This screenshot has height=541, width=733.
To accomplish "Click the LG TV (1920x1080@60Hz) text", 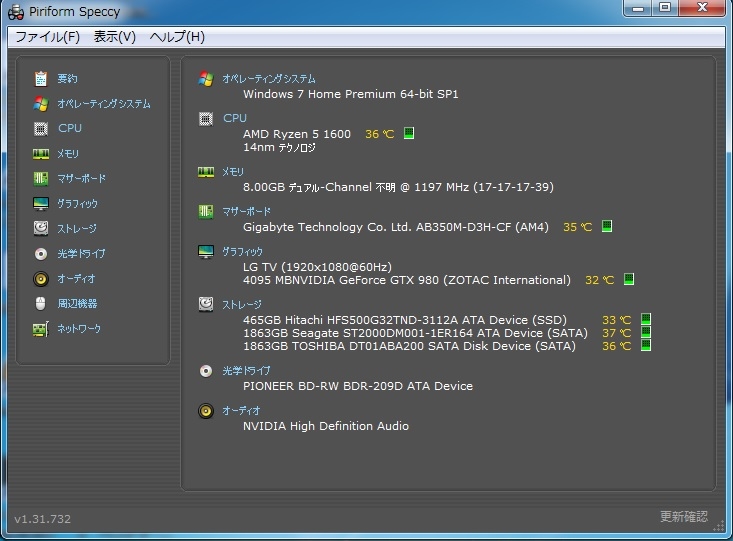I will [x=317, y=267].
